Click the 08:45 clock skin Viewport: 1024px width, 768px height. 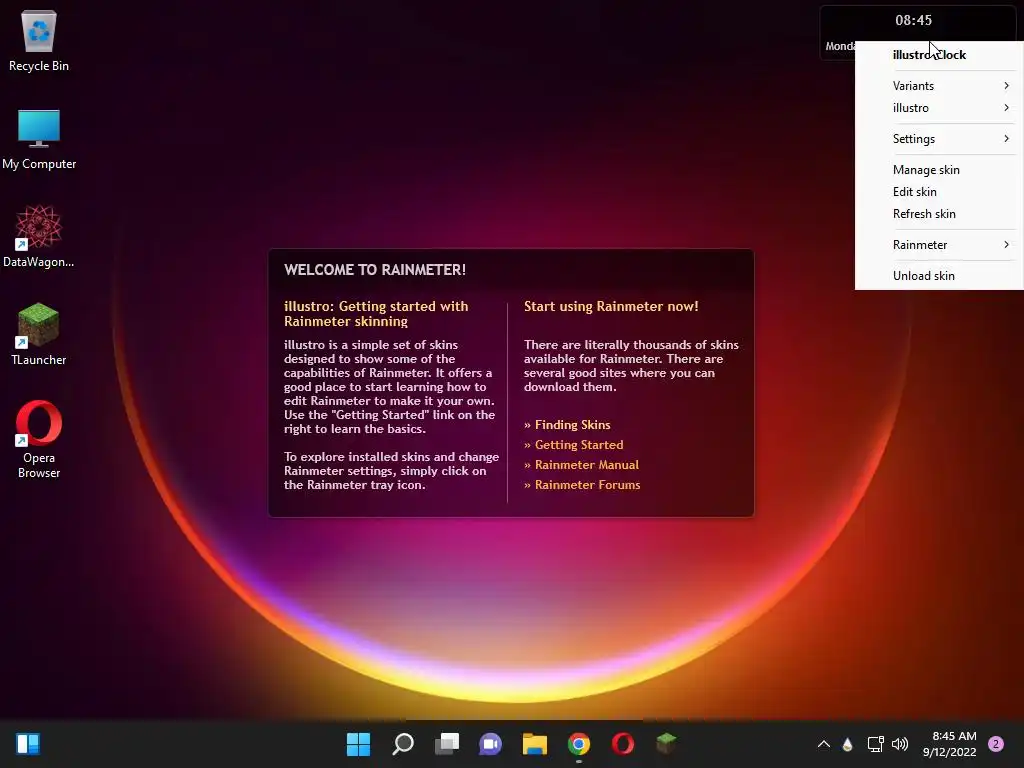(x=914, y=20)
